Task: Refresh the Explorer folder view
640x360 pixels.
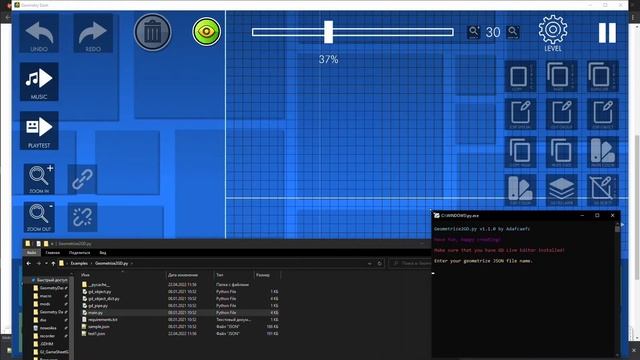Action: pyautogui.click(x=380, y=264)
